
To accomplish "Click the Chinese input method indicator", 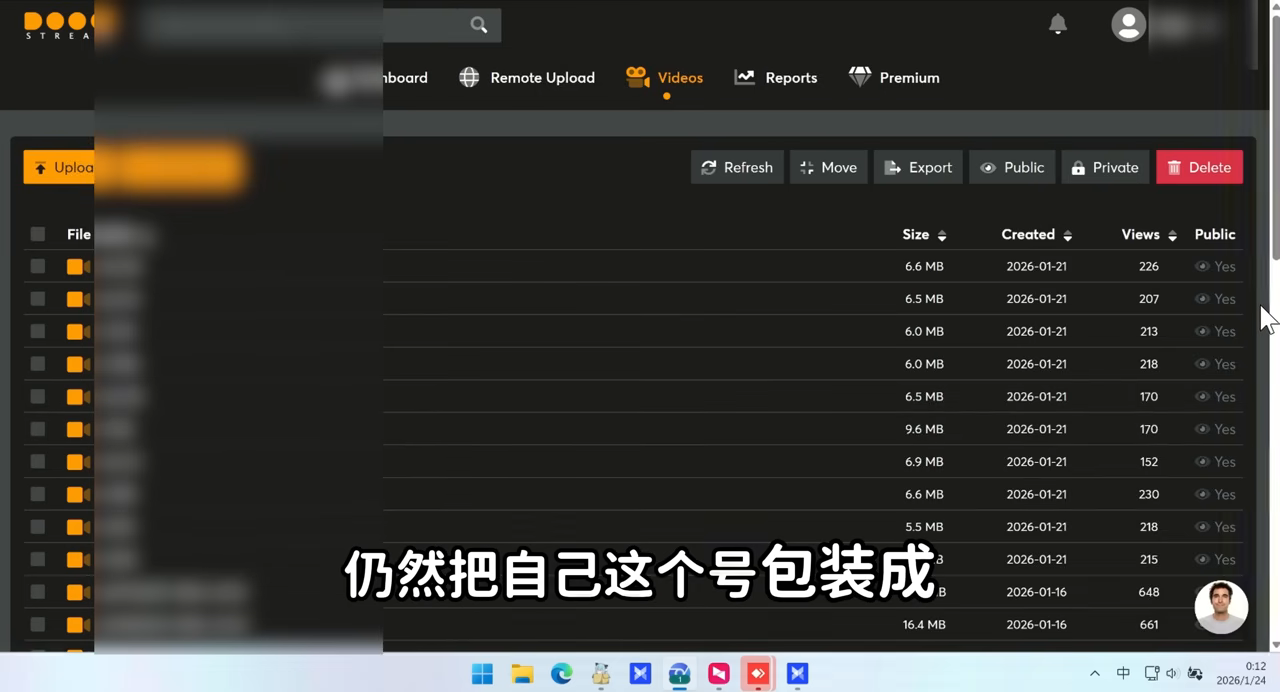I will tap(1123, 674).
